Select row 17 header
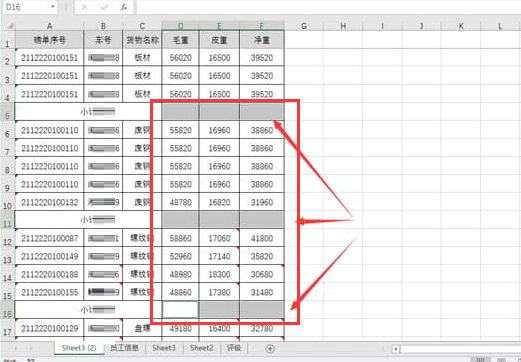The image size is (521, 362). coord(8,328)
